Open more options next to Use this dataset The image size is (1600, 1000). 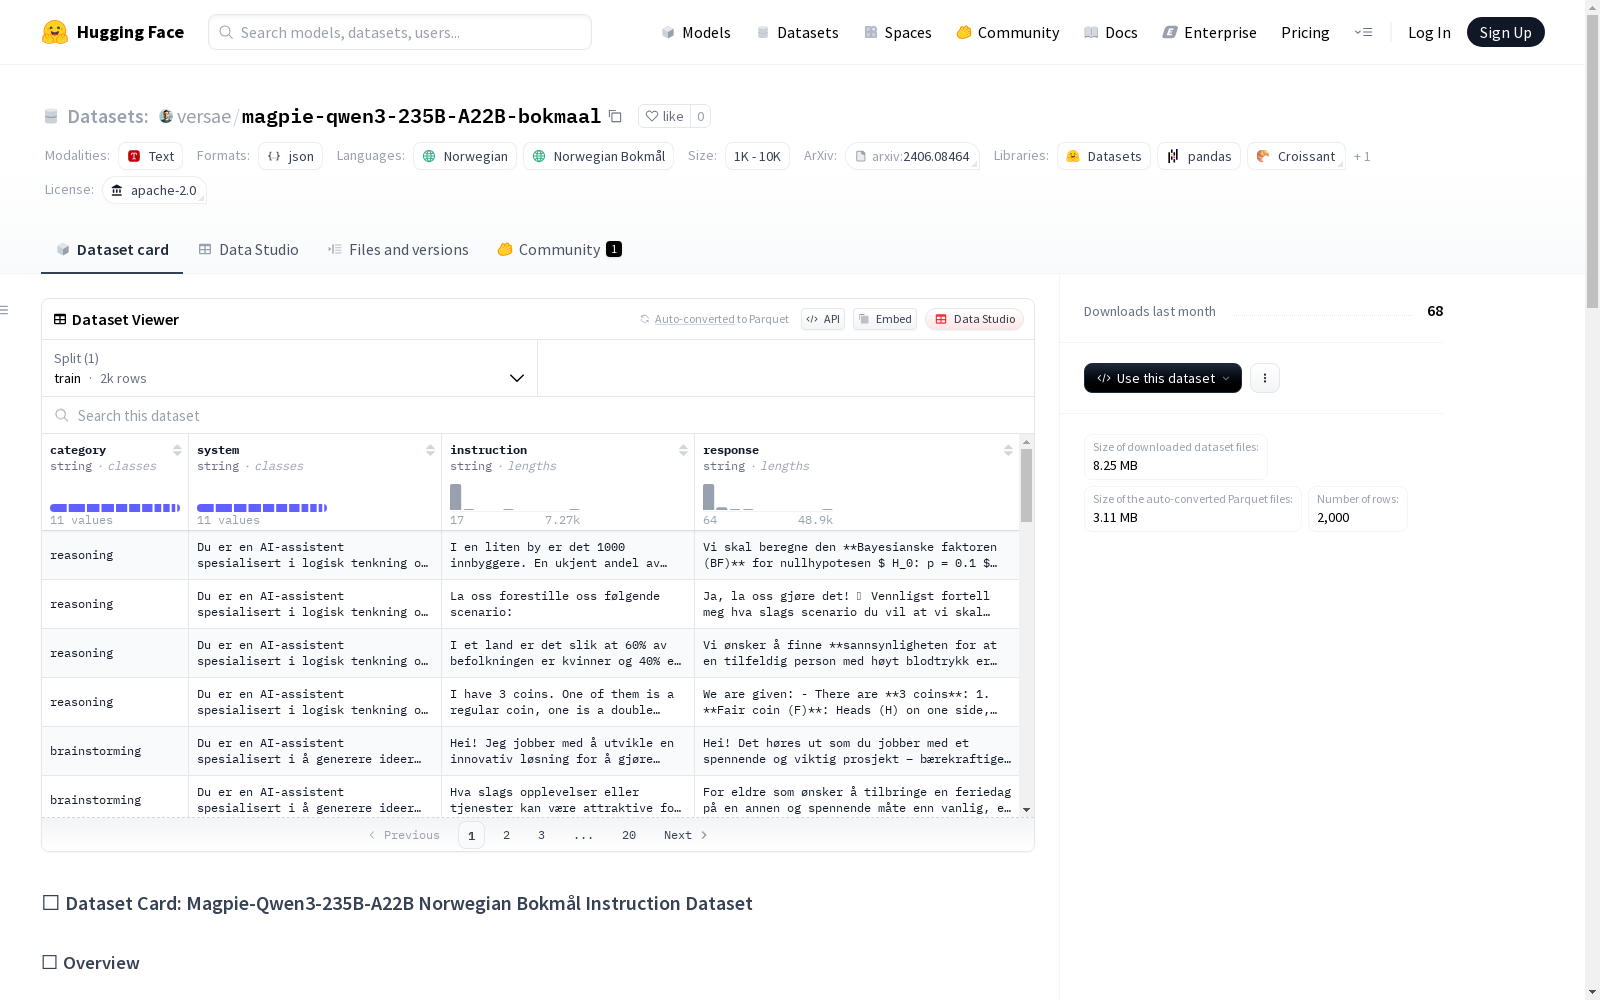[1265, 378]
